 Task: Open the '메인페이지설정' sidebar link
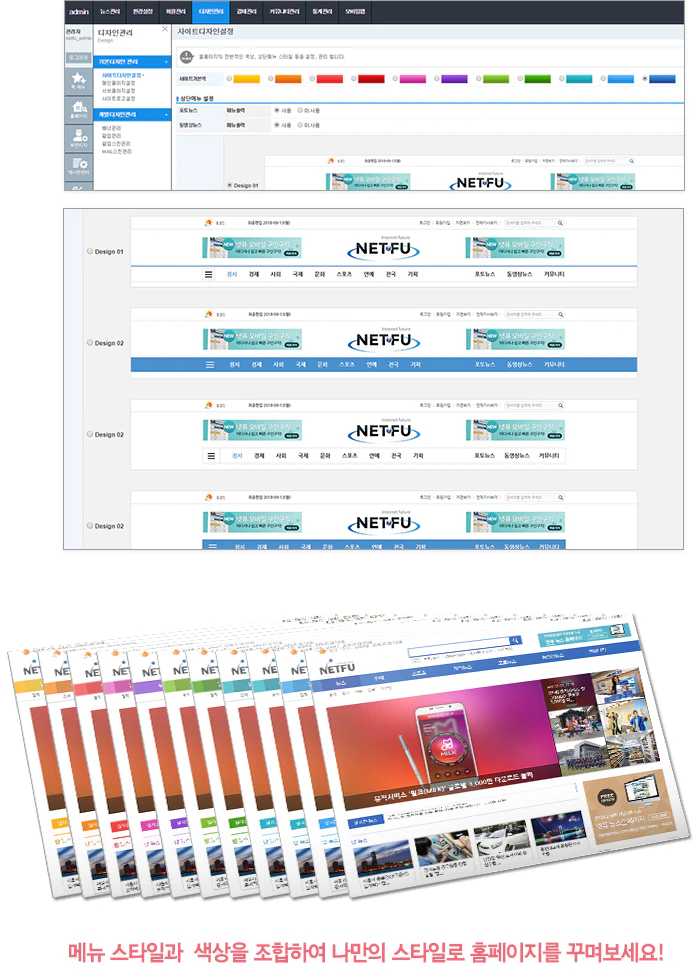tap(119, 82)
